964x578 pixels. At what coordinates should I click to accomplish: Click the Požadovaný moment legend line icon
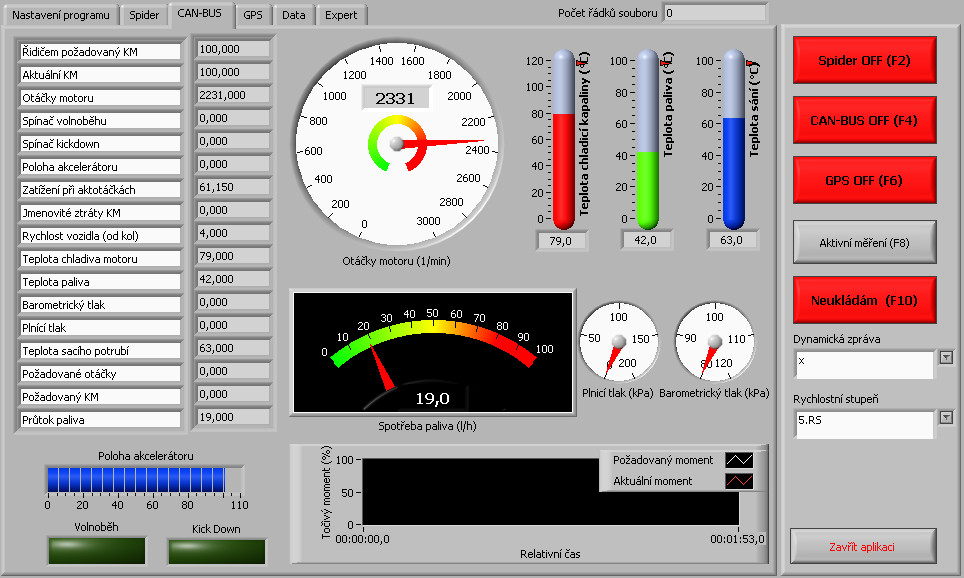(739, 460)
